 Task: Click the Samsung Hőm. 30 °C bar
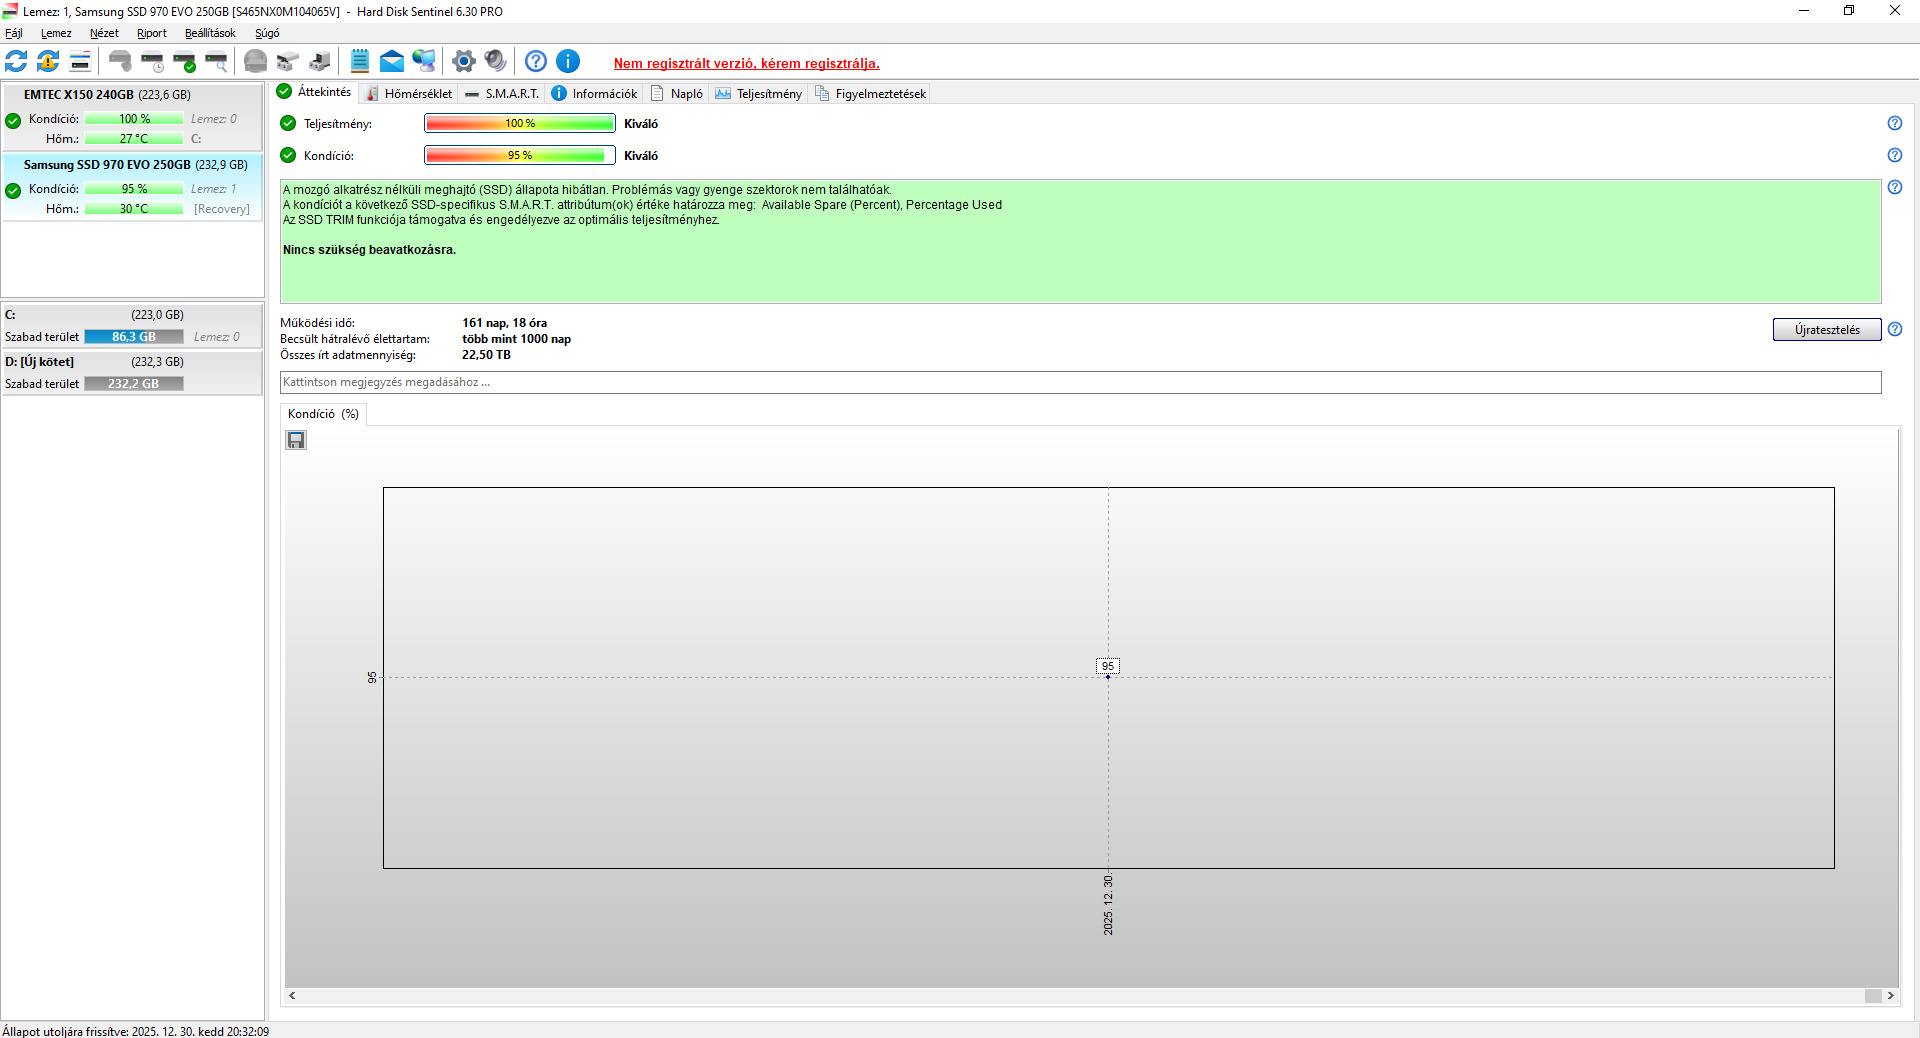tap(134, 209)
